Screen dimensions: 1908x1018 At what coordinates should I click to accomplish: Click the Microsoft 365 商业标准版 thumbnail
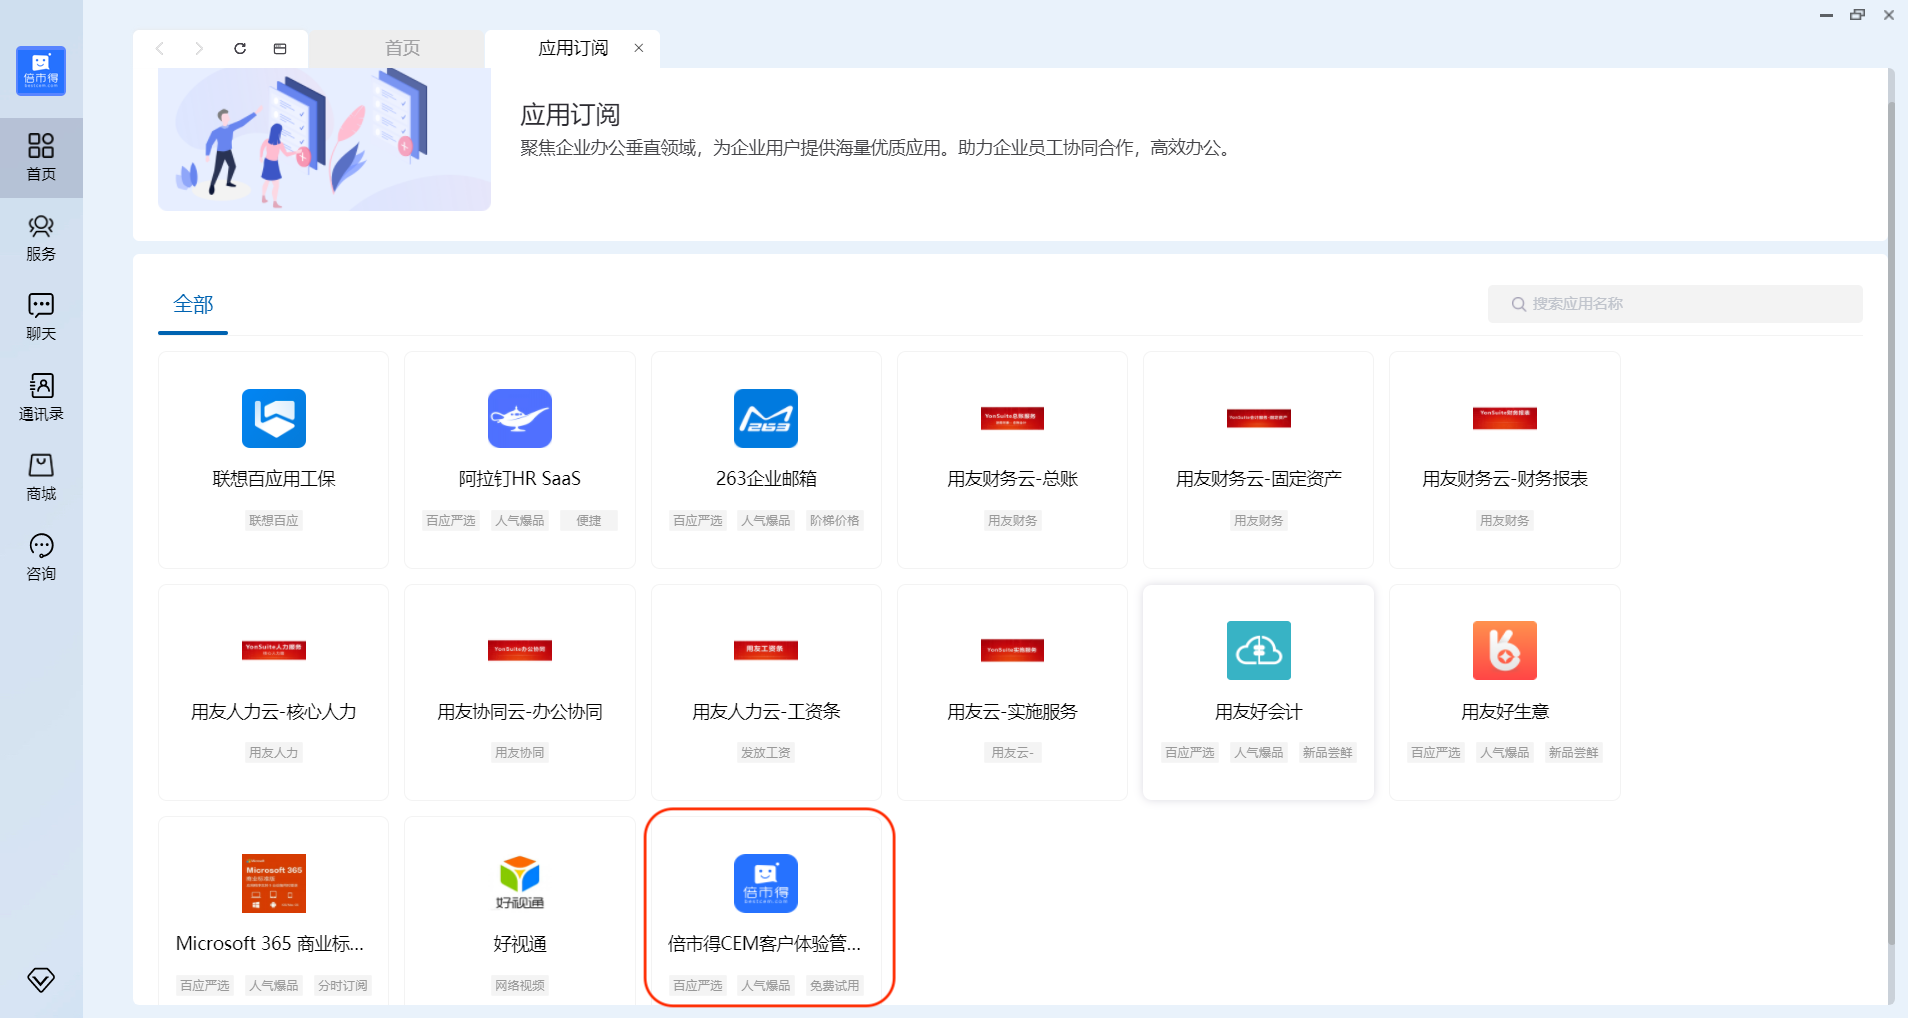[273, 882]
